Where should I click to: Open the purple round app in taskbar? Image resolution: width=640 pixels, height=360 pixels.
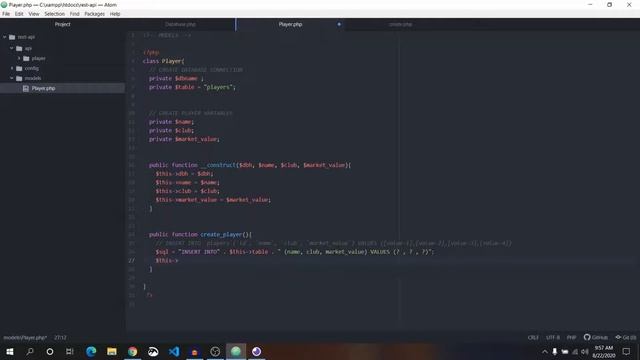[x=256, y=351]
